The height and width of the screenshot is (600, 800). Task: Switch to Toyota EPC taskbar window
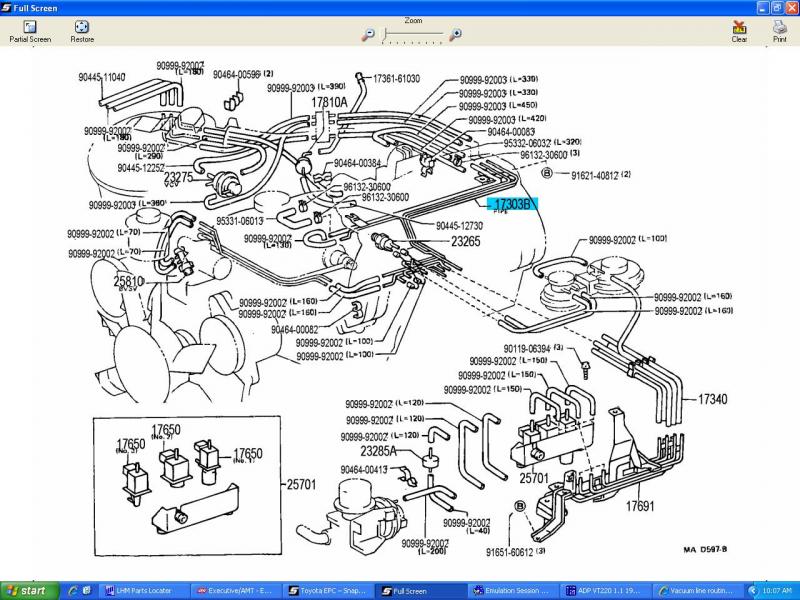tap(327, 591)
